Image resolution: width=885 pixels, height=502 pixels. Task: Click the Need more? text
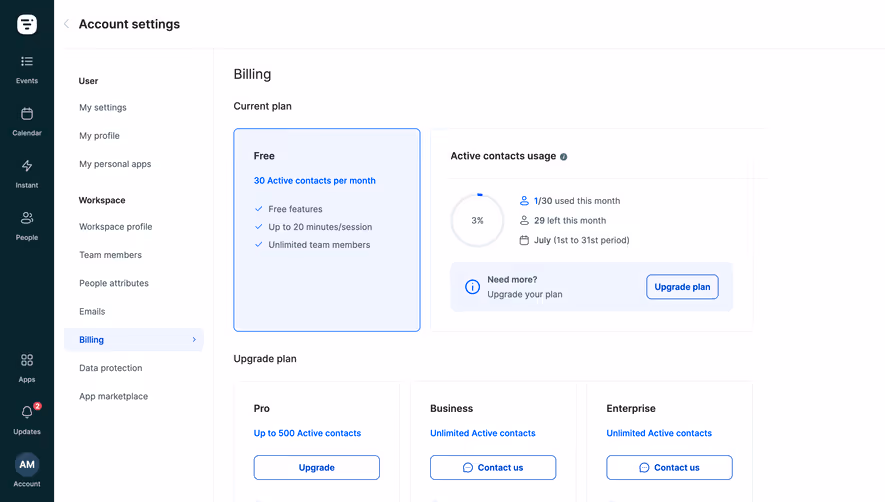point(512,280)
